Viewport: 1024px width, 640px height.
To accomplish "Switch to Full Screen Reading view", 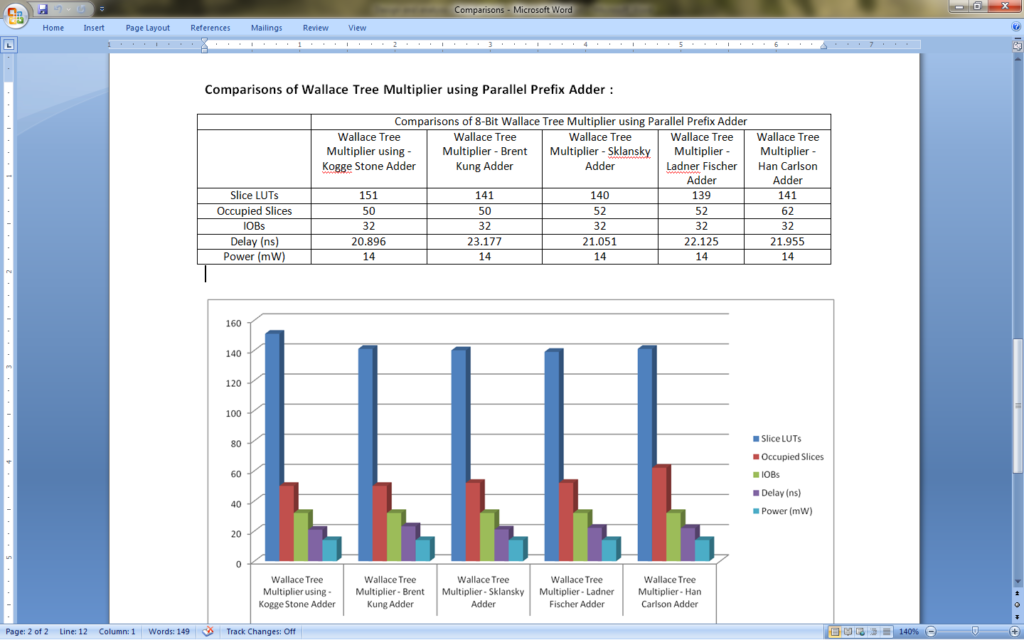I will (x=848, y=632).
